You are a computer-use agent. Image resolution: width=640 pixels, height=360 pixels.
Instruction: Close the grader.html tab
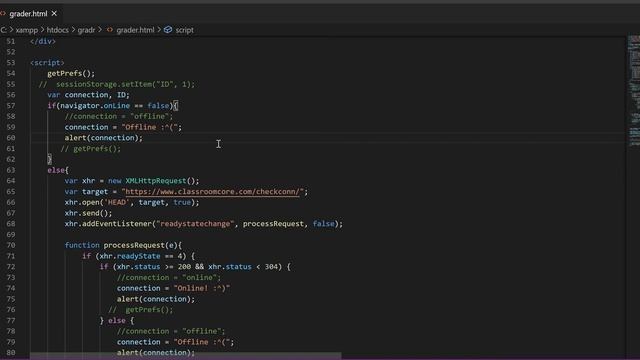54,14
